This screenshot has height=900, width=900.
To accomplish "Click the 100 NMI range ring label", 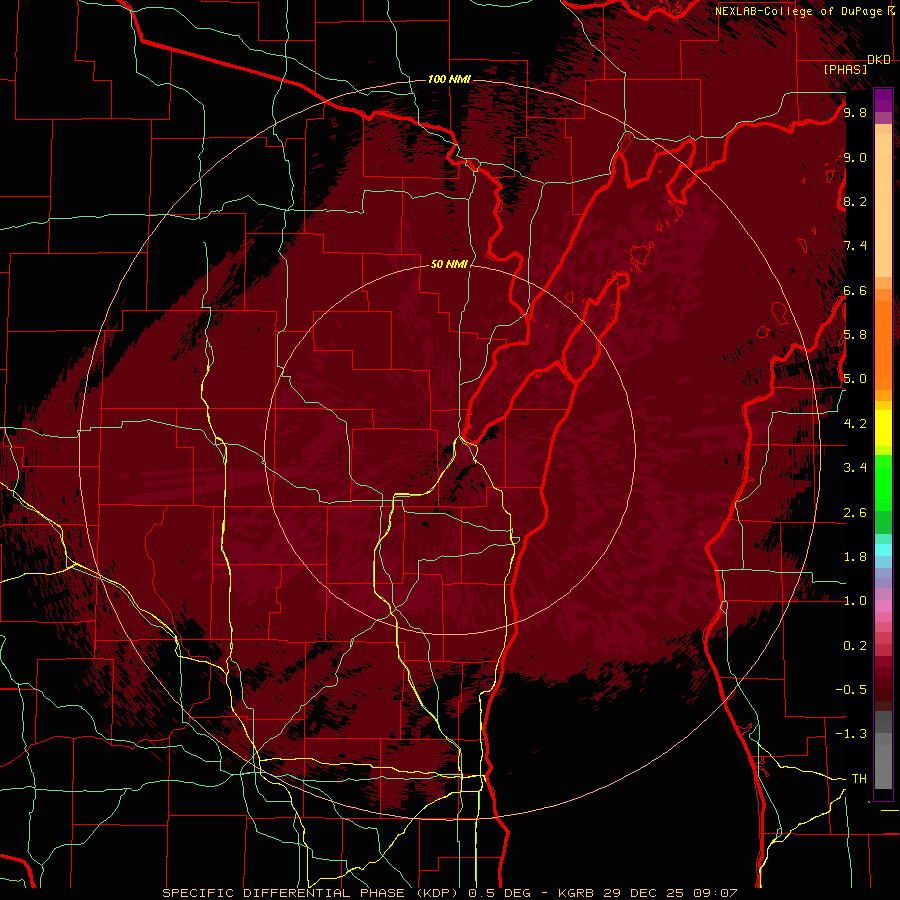I will pyautogui.click(x=449, y=79).
